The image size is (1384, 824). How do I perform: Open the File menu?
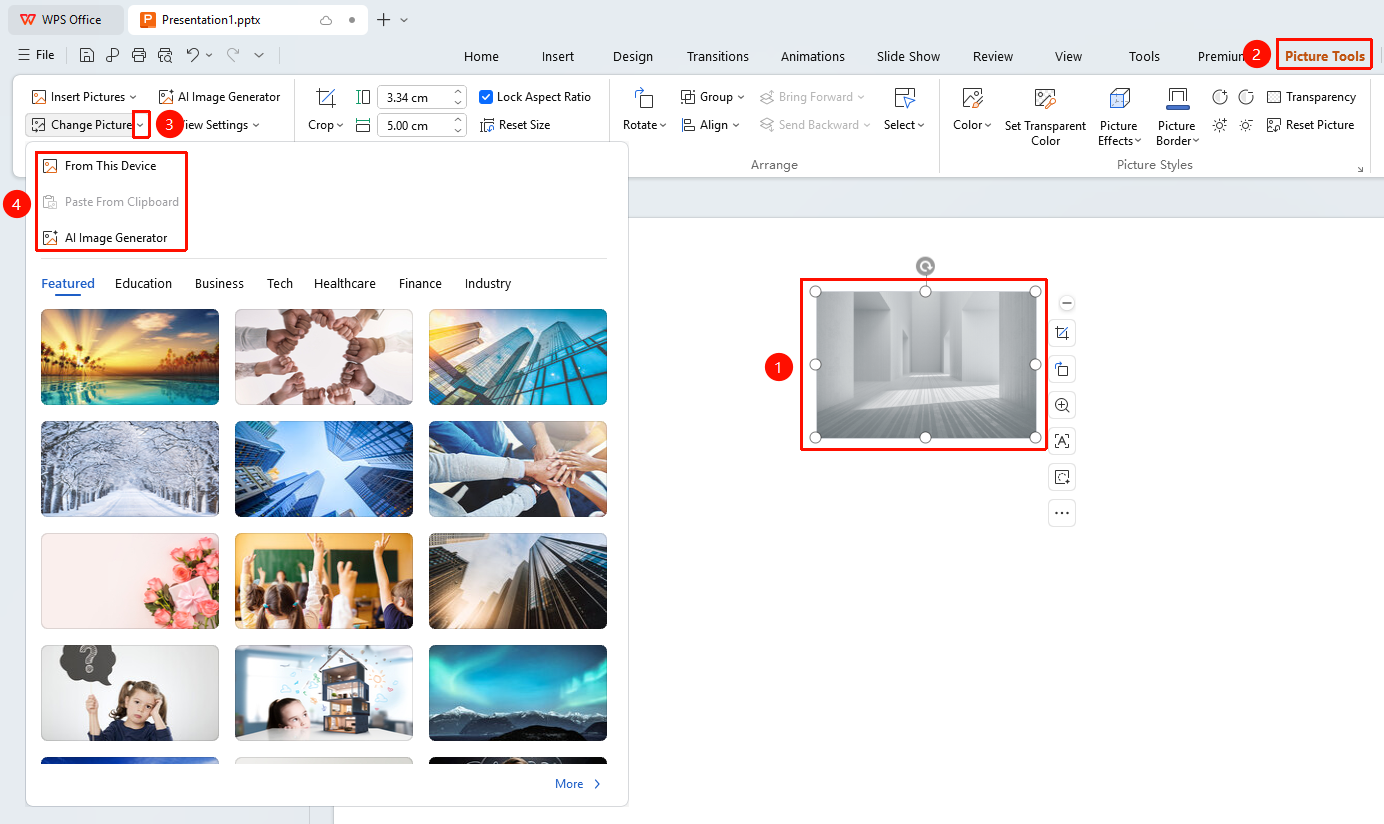[37, 56]
